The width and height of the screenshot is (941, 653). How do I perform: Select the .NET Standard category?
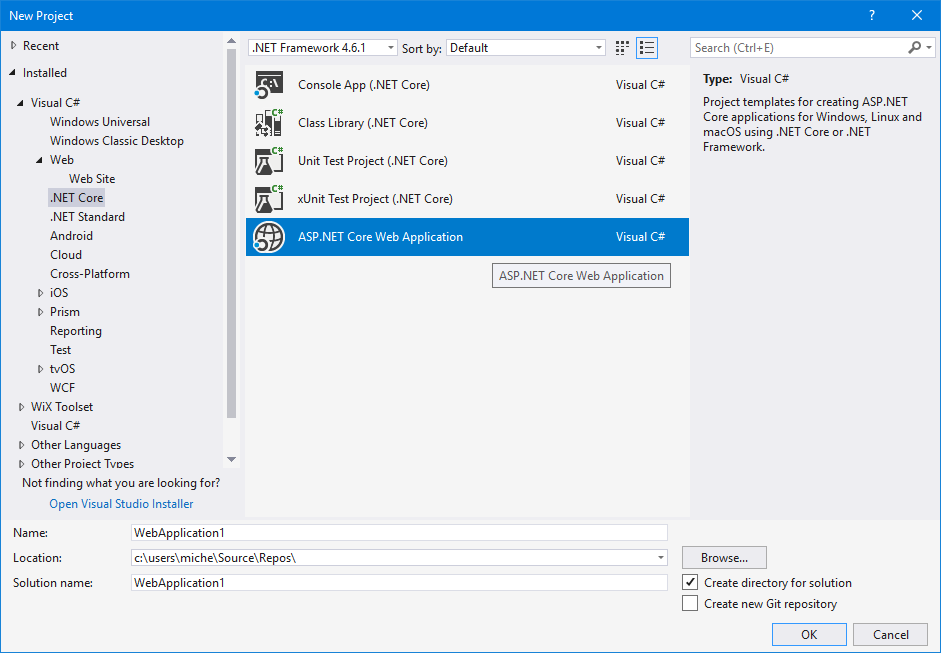click(87, 217)
